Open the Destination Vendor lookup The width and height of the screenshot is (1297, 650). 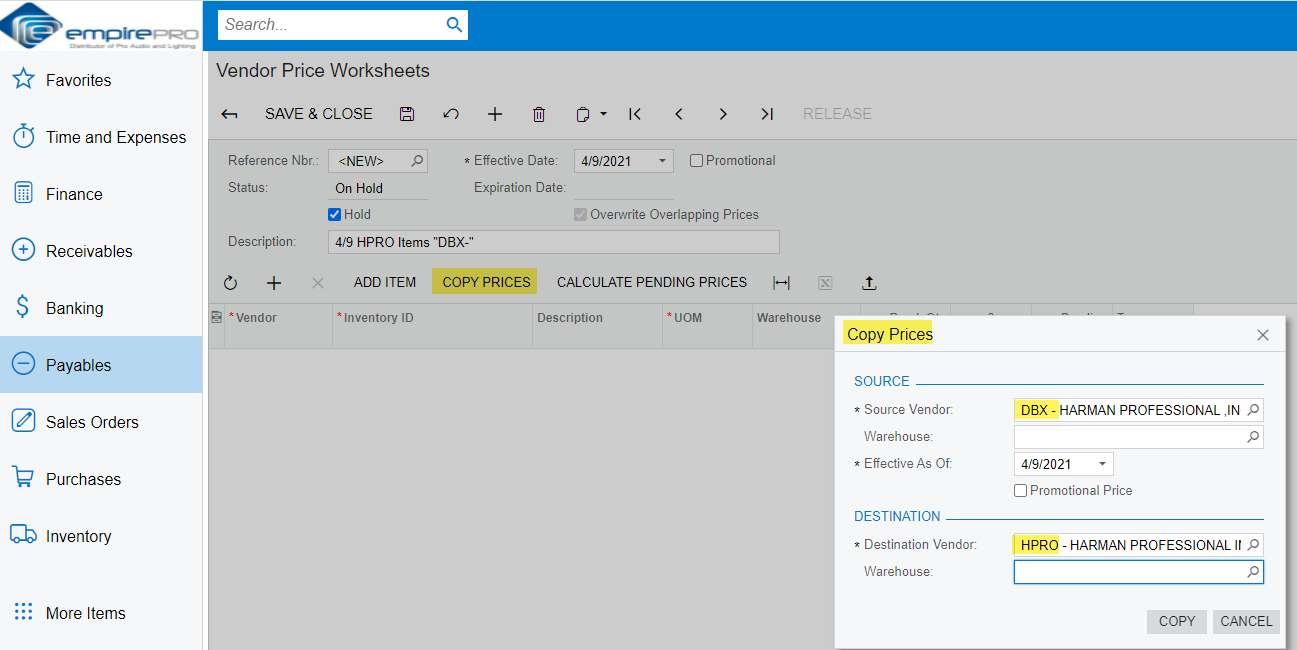[1253, 545]
